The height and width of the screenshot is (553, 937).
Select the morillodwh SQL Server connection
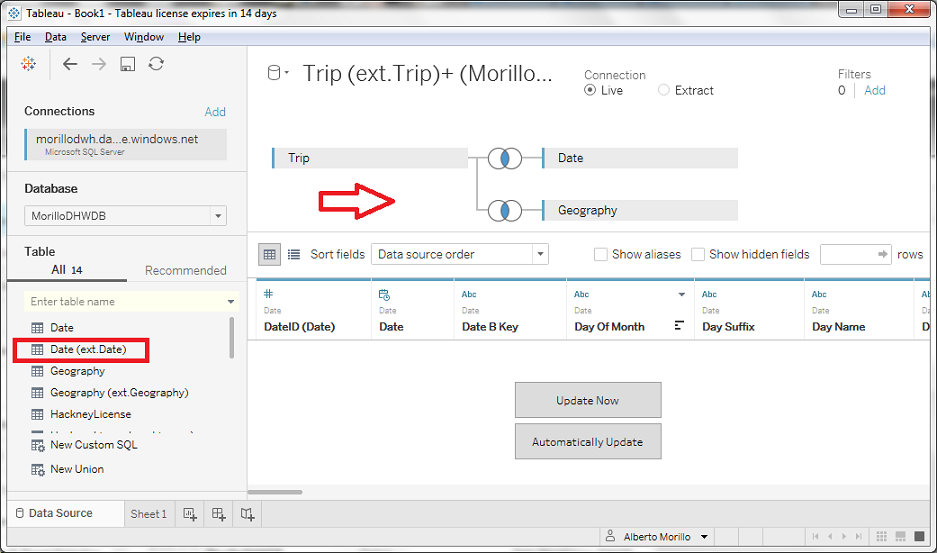(x=125, y=145)
